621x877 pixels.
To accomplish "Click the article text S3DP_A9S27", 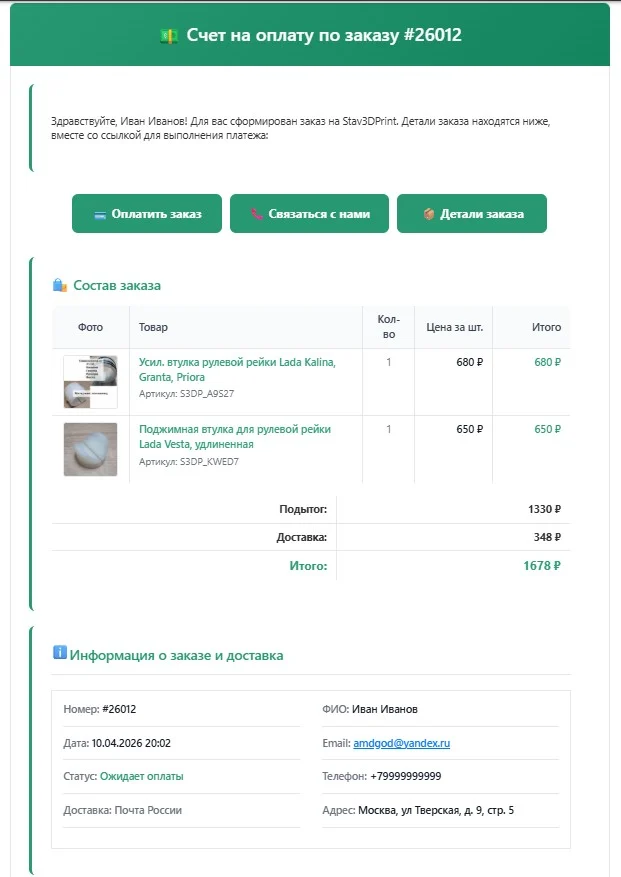I will point(207,394).
